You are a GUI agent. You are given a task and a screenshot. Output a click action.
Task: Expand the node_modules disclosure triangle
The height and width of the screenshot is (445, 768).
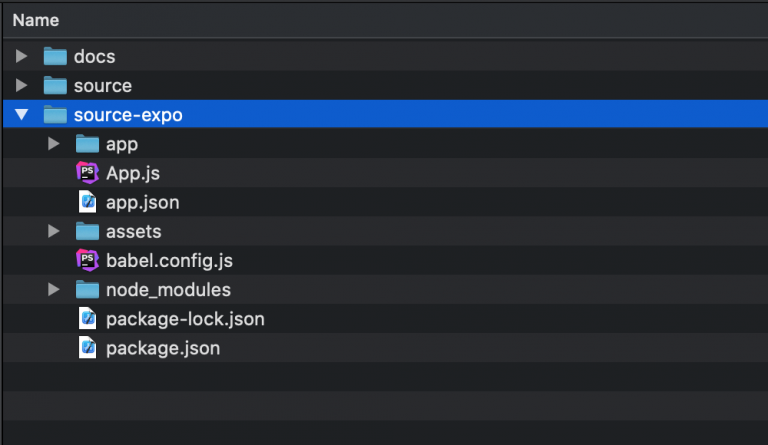(54, 290)
